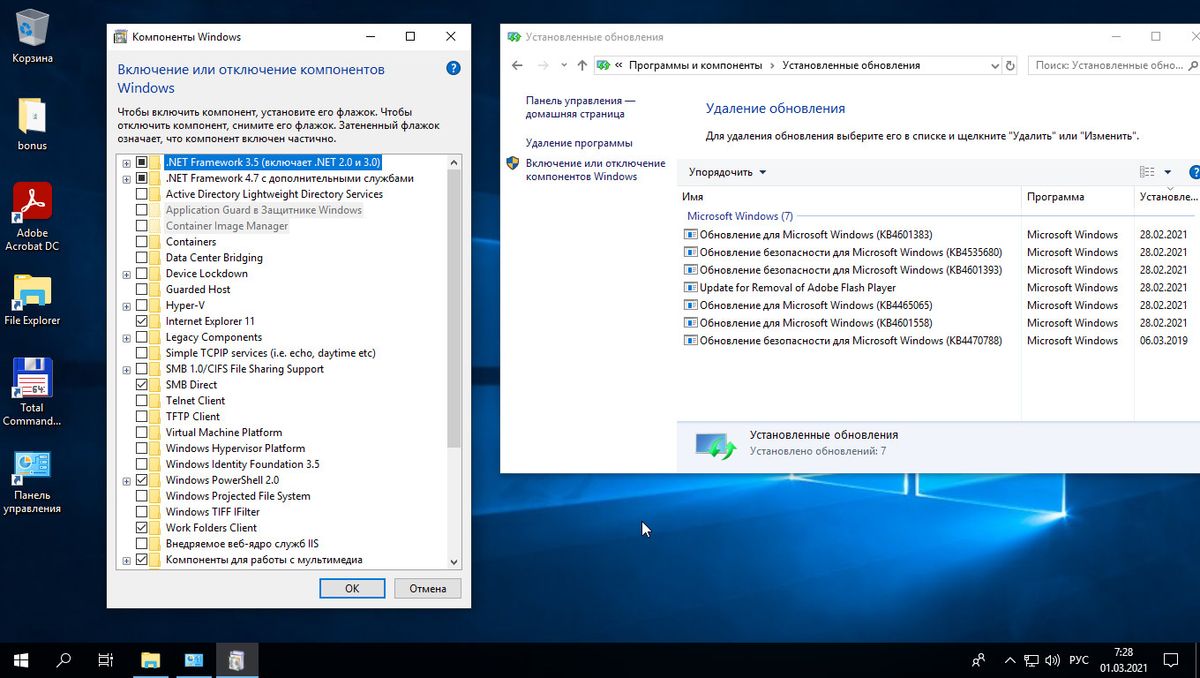Click the Отмена button

(x=428, y=588)
